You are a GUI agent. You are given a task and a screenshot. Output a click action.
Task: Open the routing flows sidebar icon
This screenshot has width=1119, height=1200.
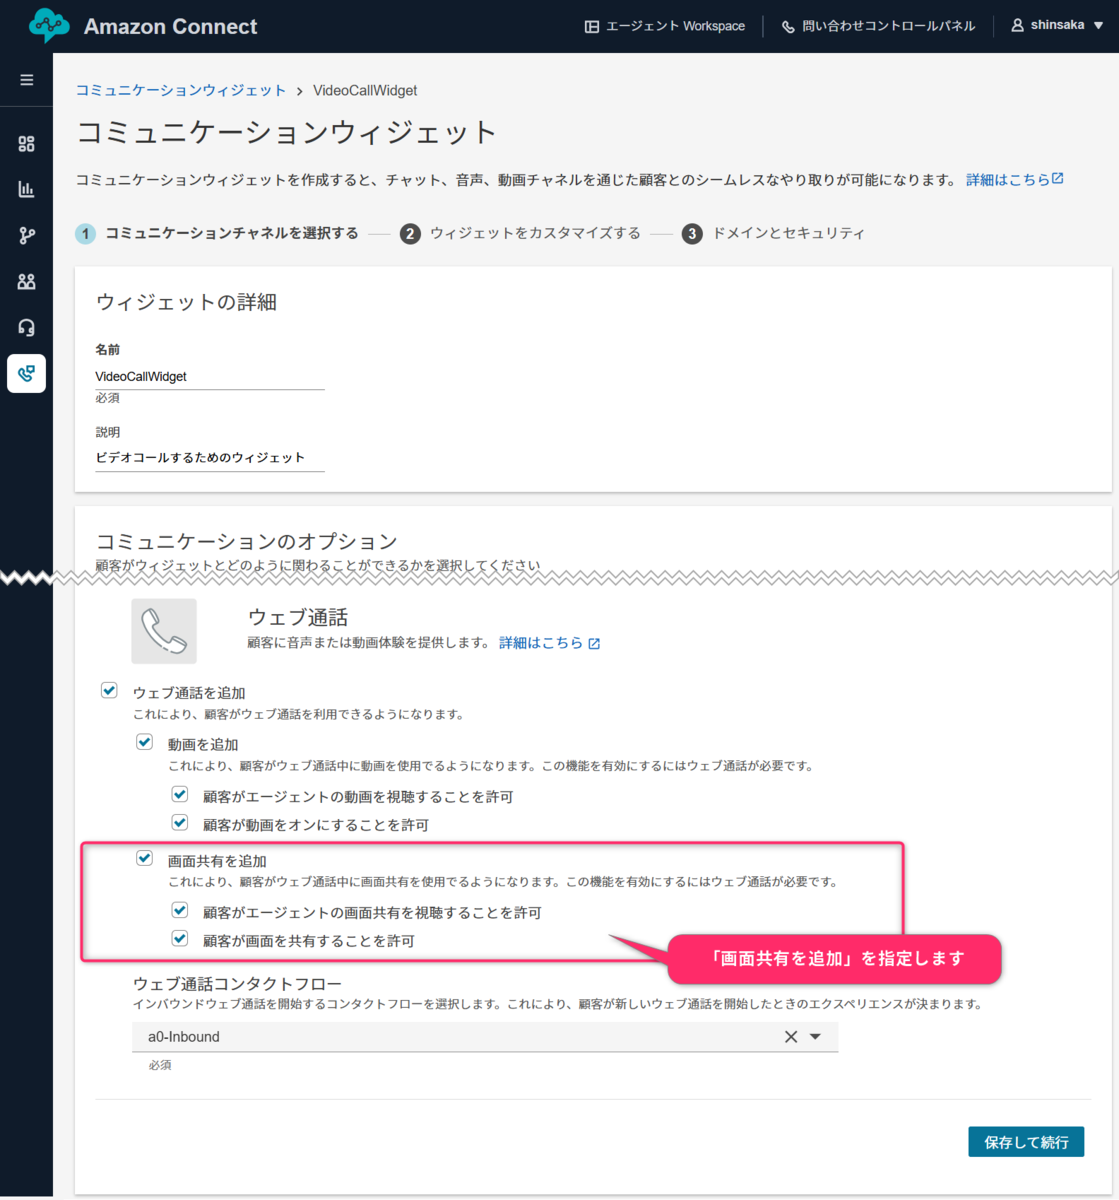tap(27, 235)
